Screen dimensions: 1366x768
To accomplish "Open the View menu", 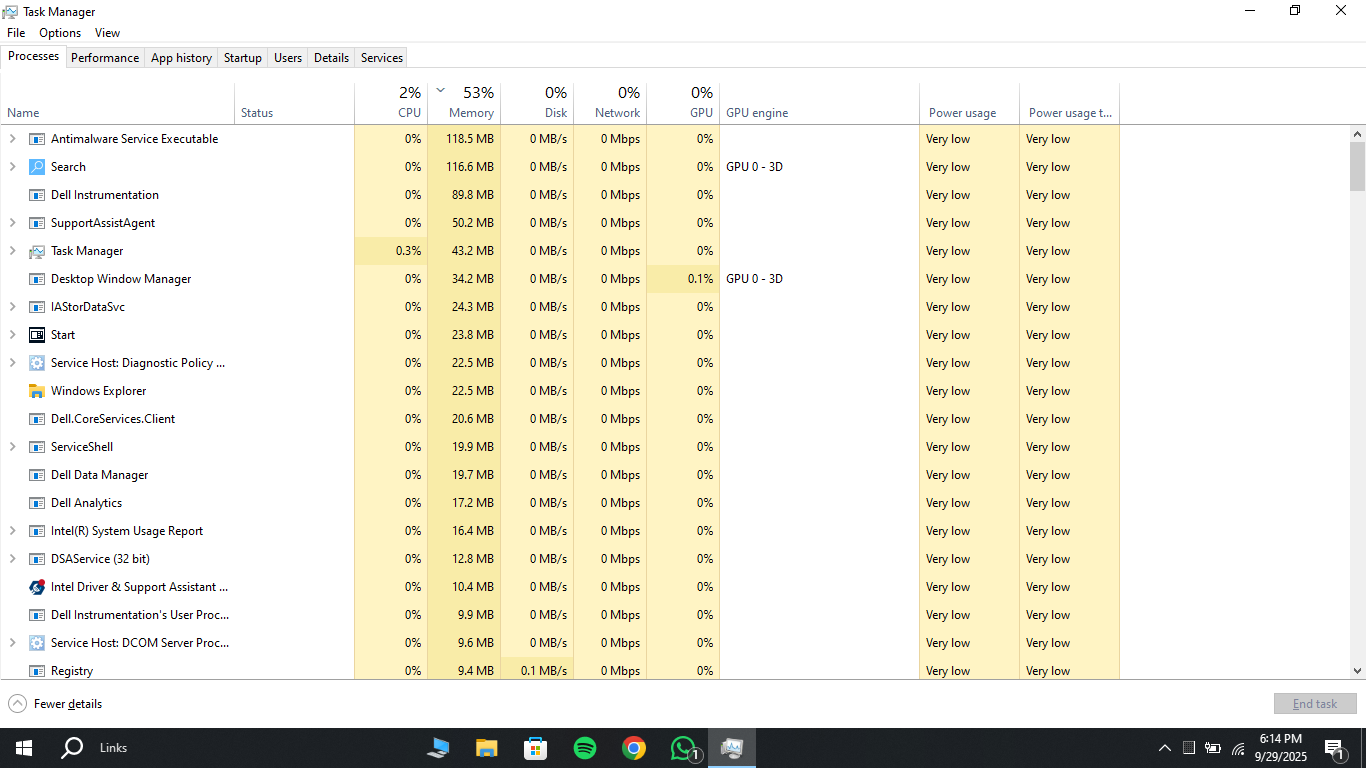I will click(108, 33).
